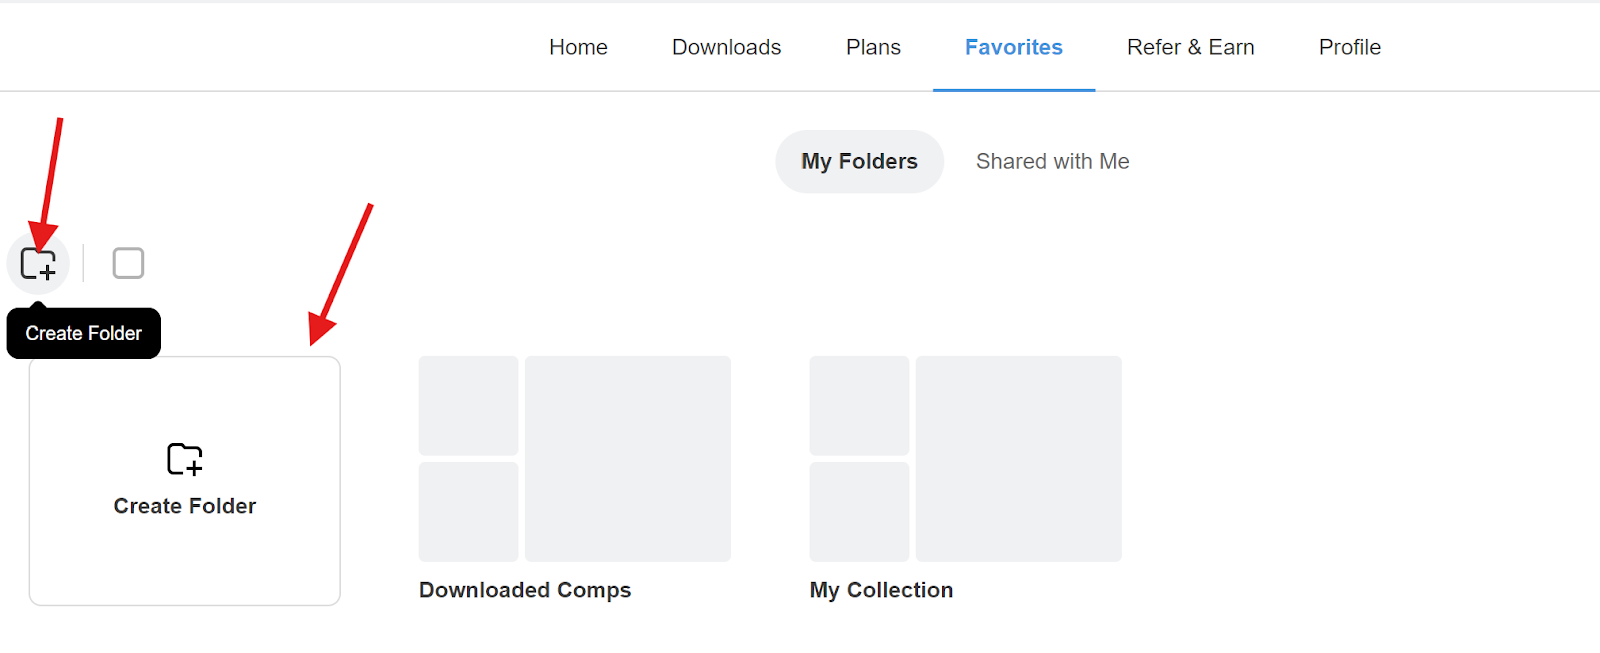This screenshot has height=653, width=1600.
Task: Select the Favorites navigation tab
Action: click(x=1013, y=46)
